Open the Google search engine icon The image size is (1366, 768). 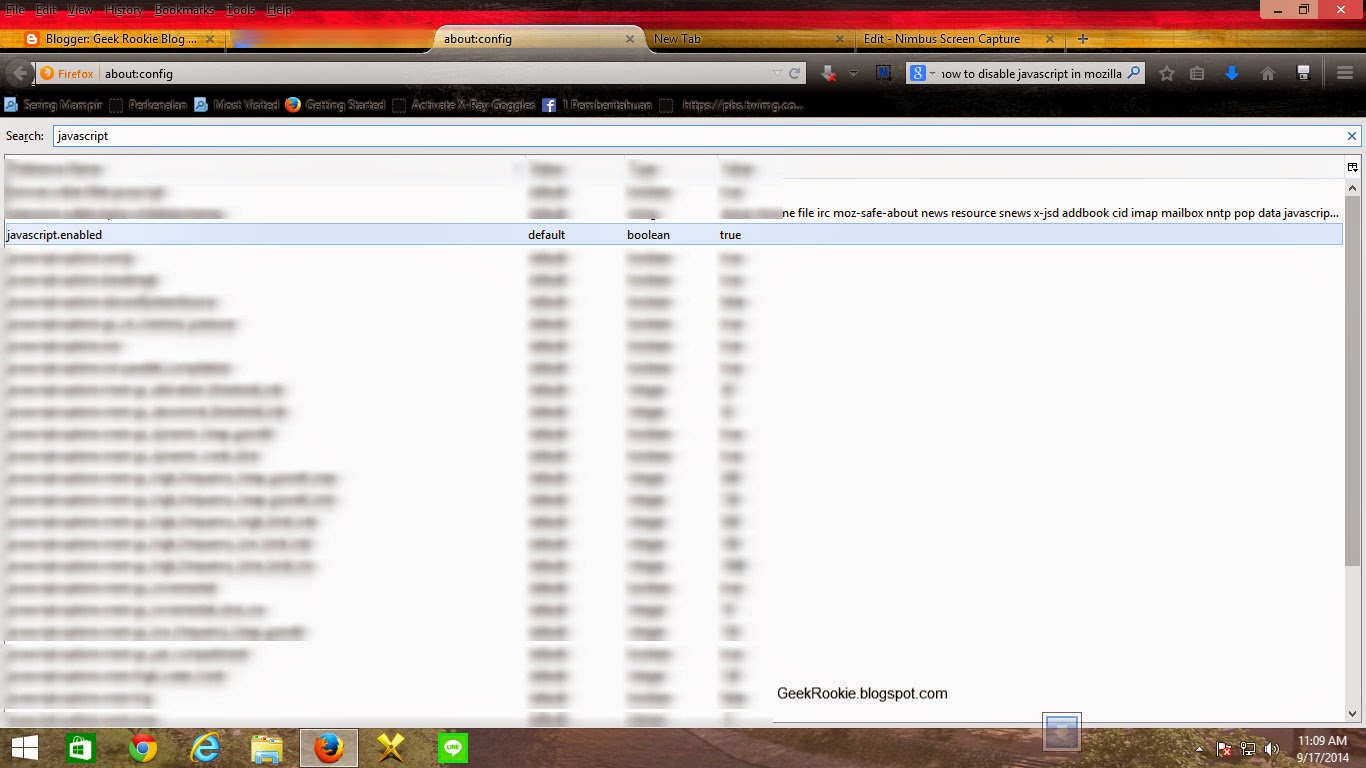[x=916, y=73]
